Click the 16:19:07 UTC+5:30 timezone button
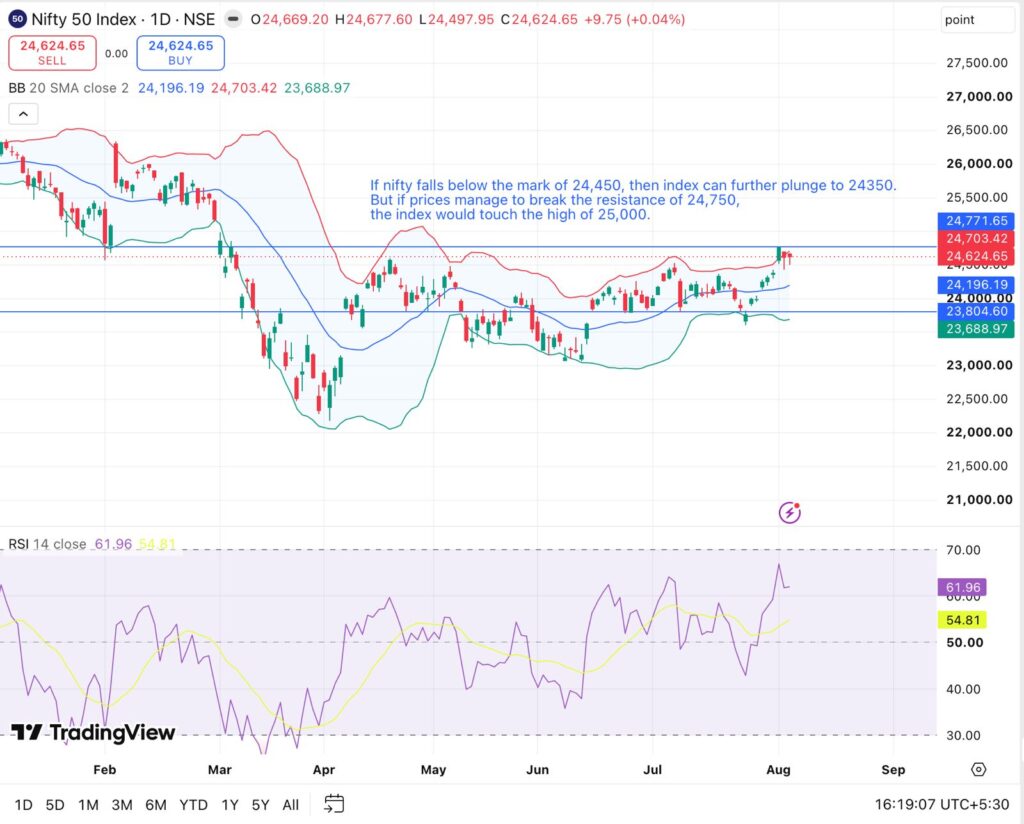Viewport: 1024px width, 824px height. [942, 804]
